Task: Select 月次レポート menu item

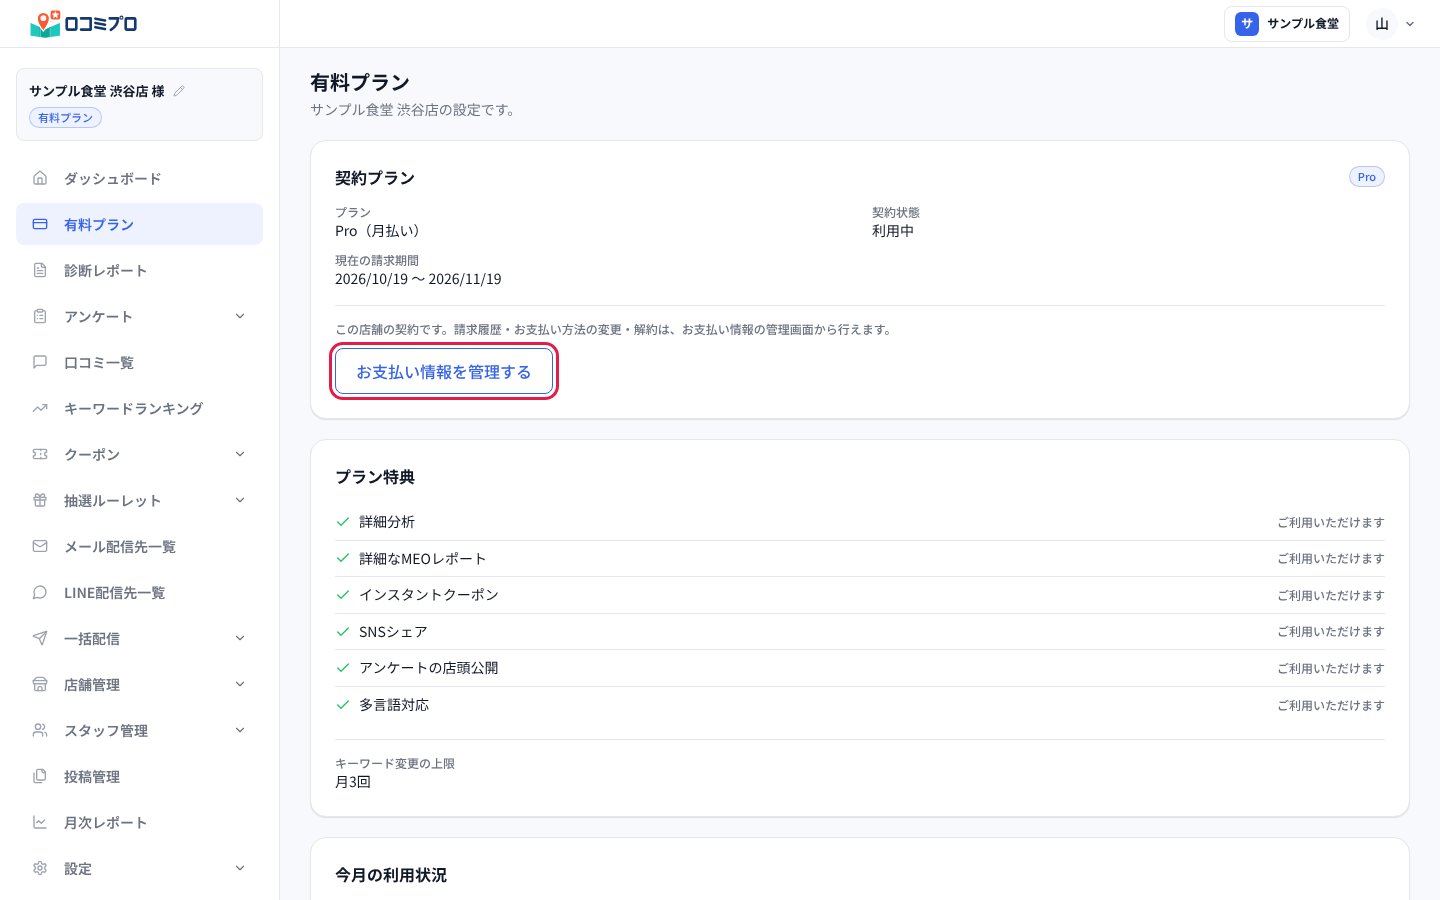Action: click(139, 822)
